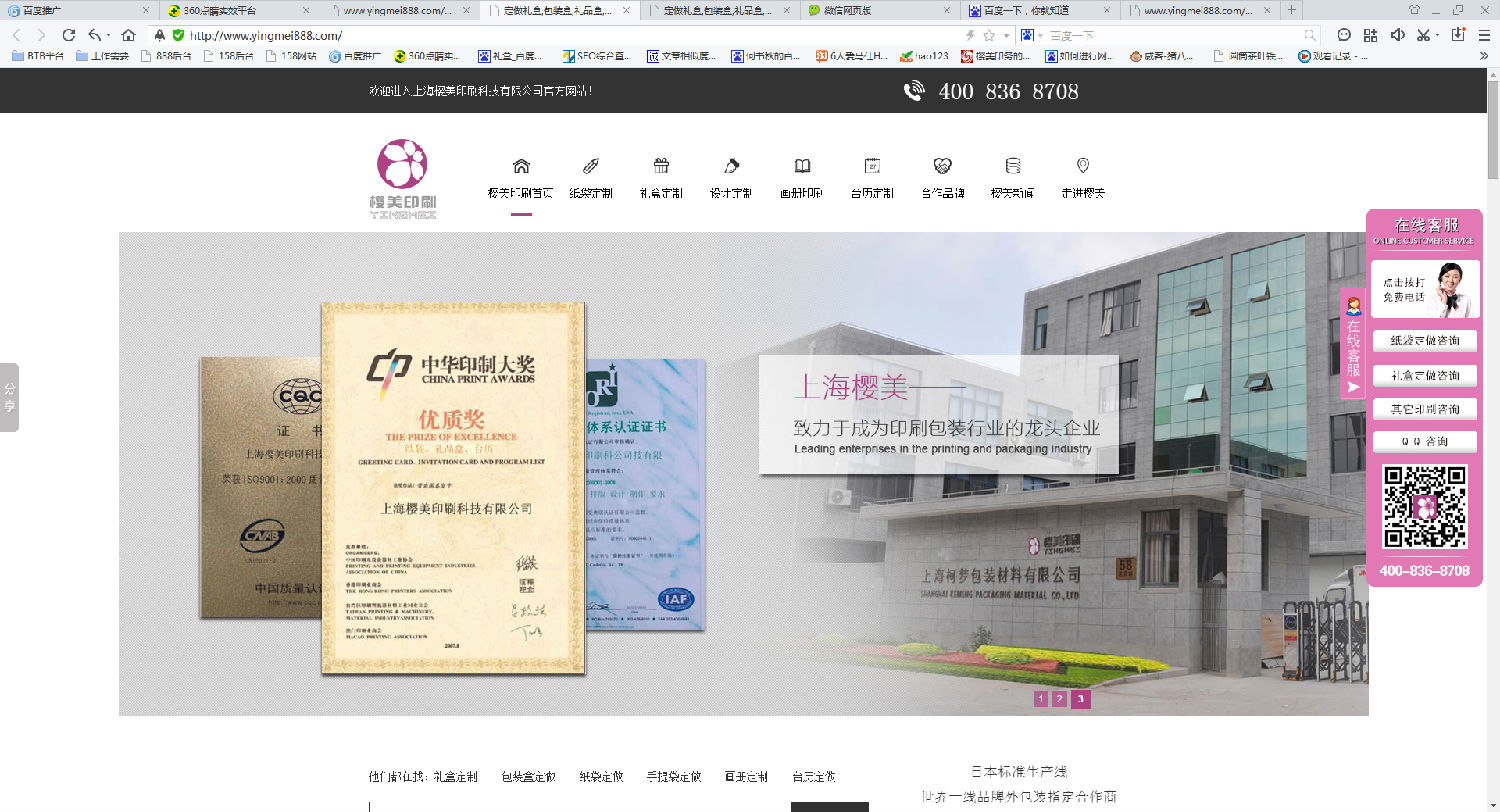Expand the address bar dropdown arrow
The height and width of the screenshot is (812, 1500).
click(1006, 36)
